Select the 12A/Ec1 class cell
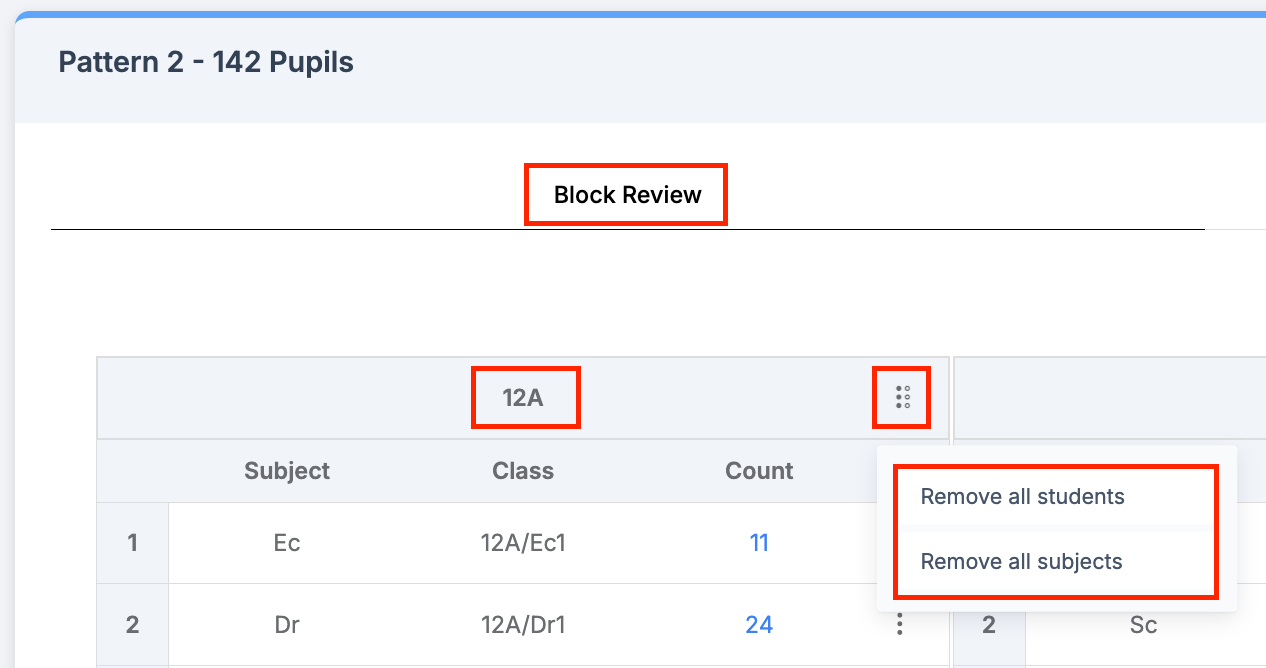 point(522,542)
